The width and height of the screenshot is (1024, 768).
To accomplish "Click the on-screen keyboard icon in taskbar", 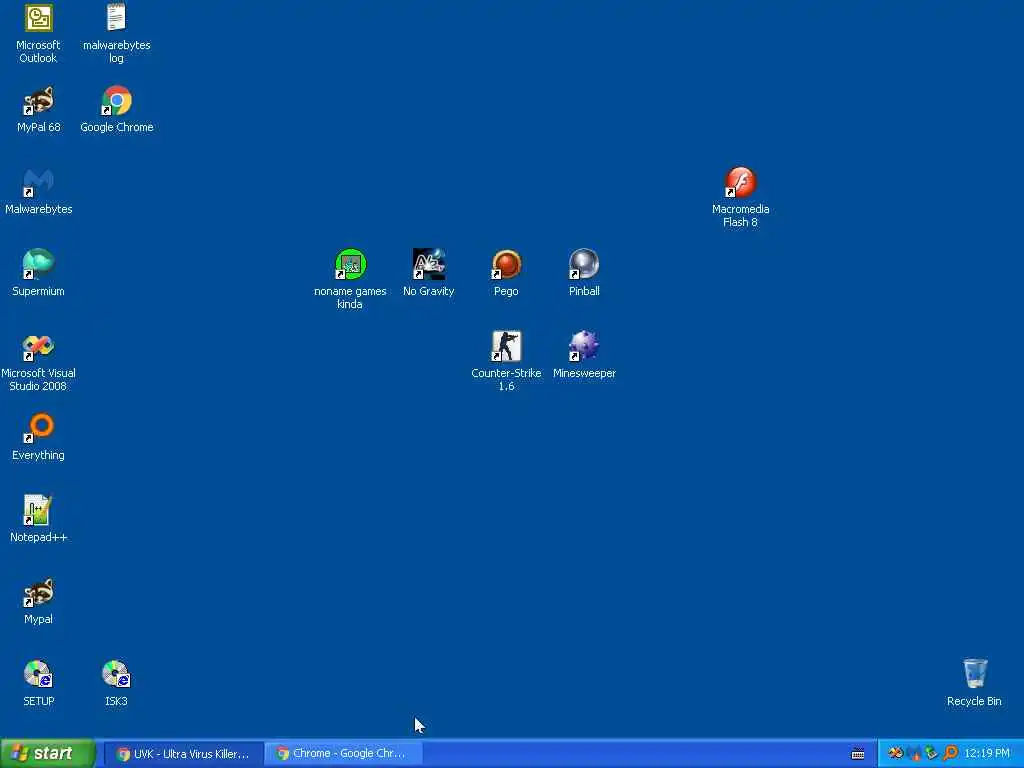I will (x=858, y=754).
